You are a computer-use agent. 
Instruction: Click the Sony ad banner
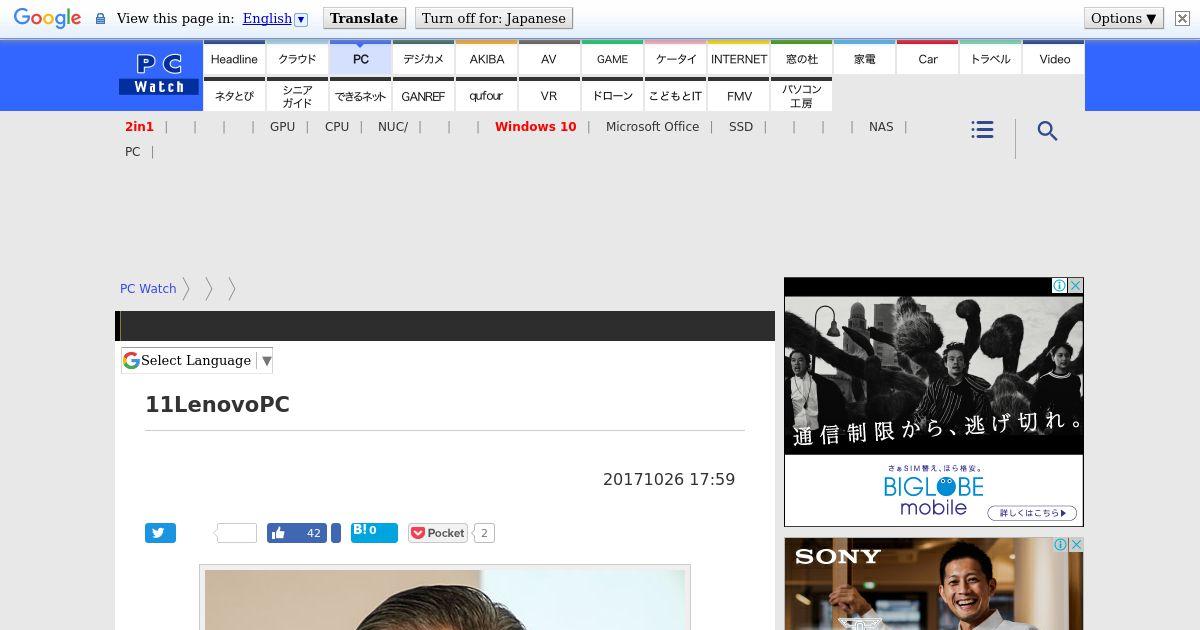934,584
